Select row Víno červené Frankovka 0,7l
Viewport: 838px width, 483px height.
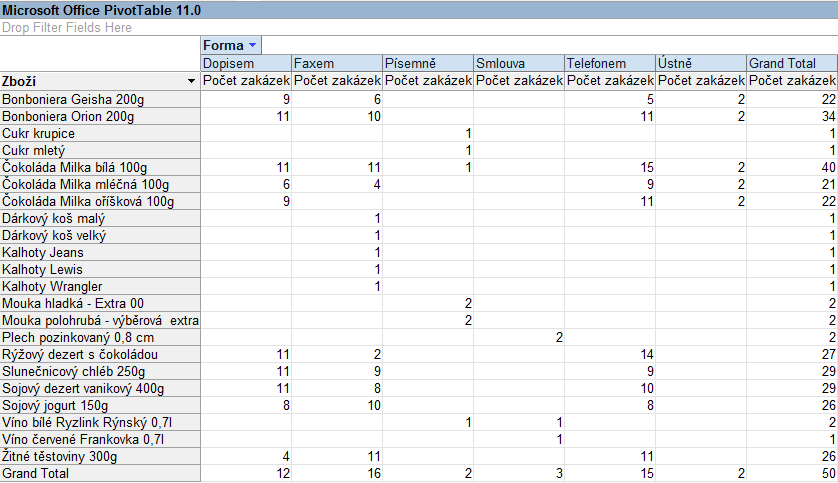100,440
